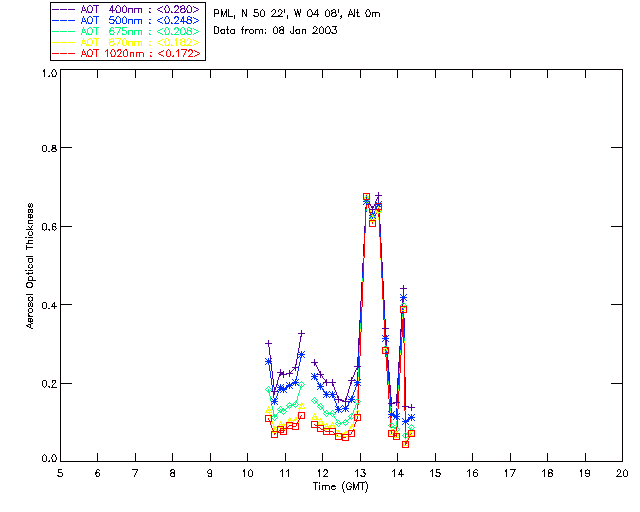Click the 11 tick label on time axis

pos(285,473)
